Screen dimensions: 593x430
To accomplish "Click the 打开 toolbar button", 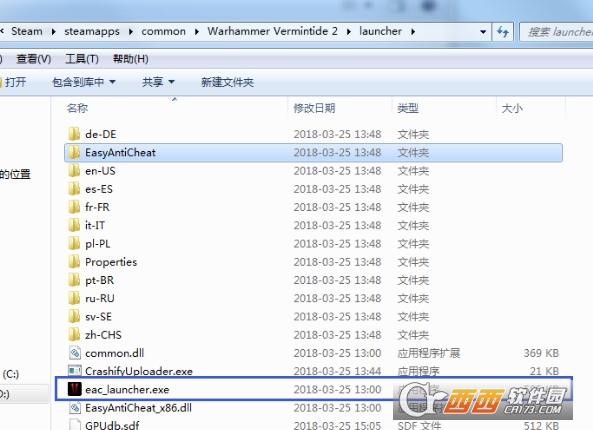I will point(14,82).
